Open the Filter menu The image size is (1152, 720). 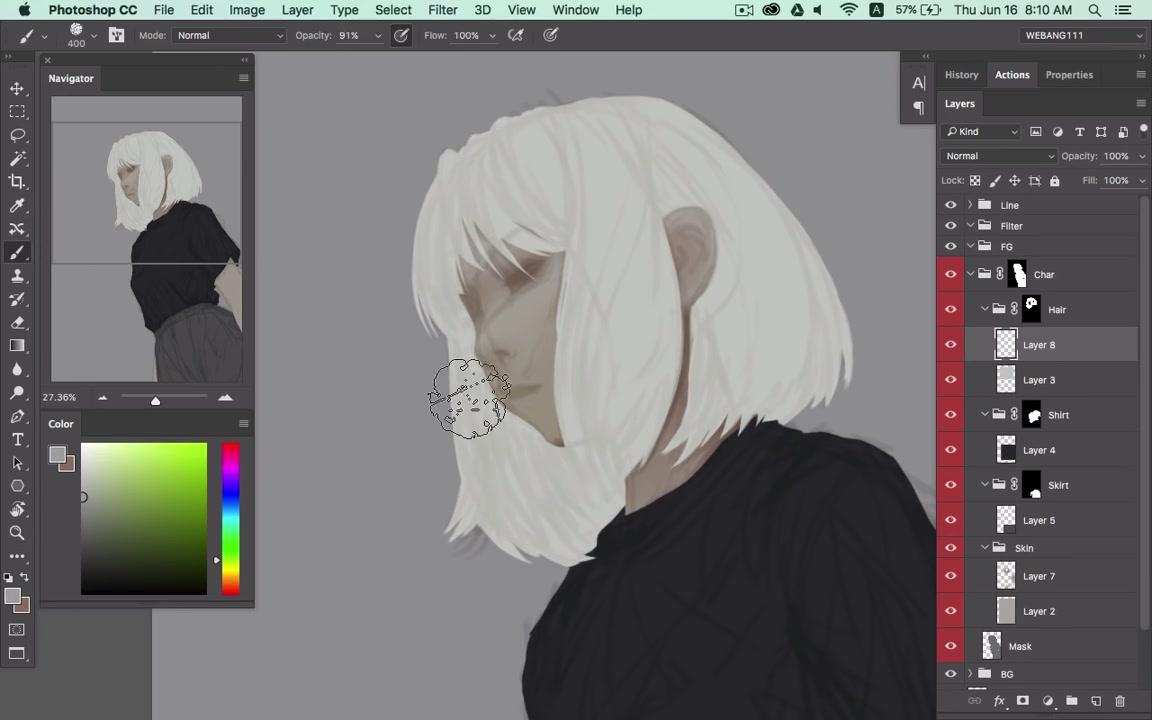pyautogui.click(x=442, y=10)
